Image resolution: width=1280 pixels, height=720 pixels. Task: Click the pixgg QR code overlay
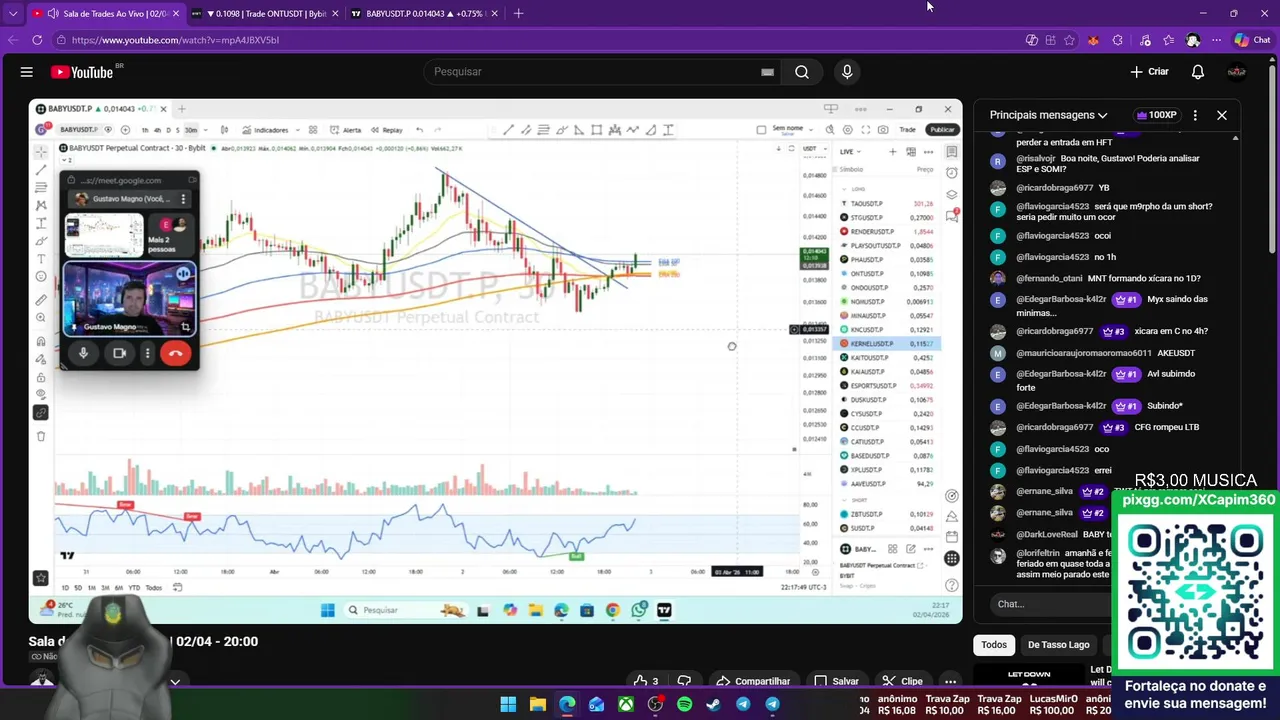point(1195,589)
